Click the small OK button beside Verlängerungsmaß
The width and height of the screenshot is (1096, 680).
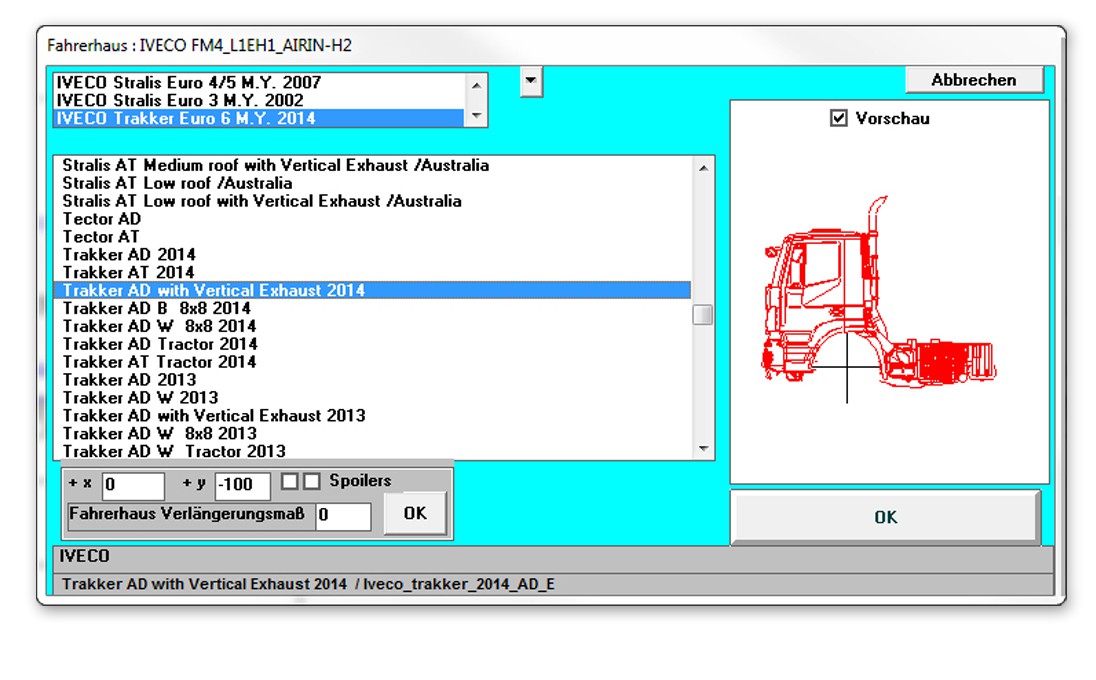pos(415,514)
